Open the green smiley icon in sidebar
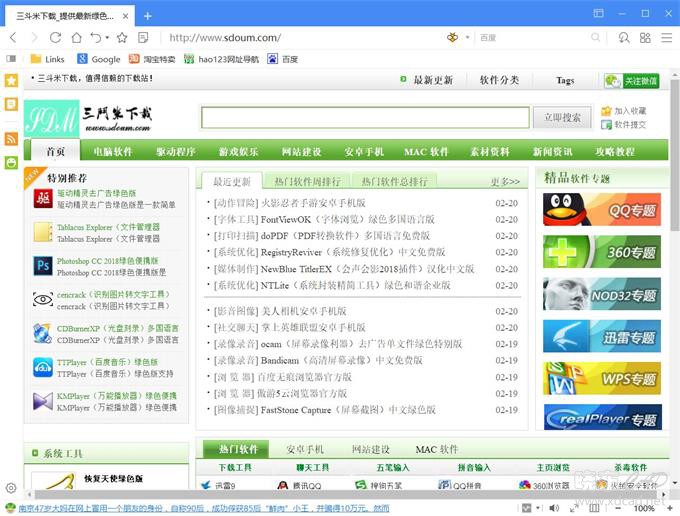Image resolution: width=680 pixels, height=516 pixels. [11, 162]
